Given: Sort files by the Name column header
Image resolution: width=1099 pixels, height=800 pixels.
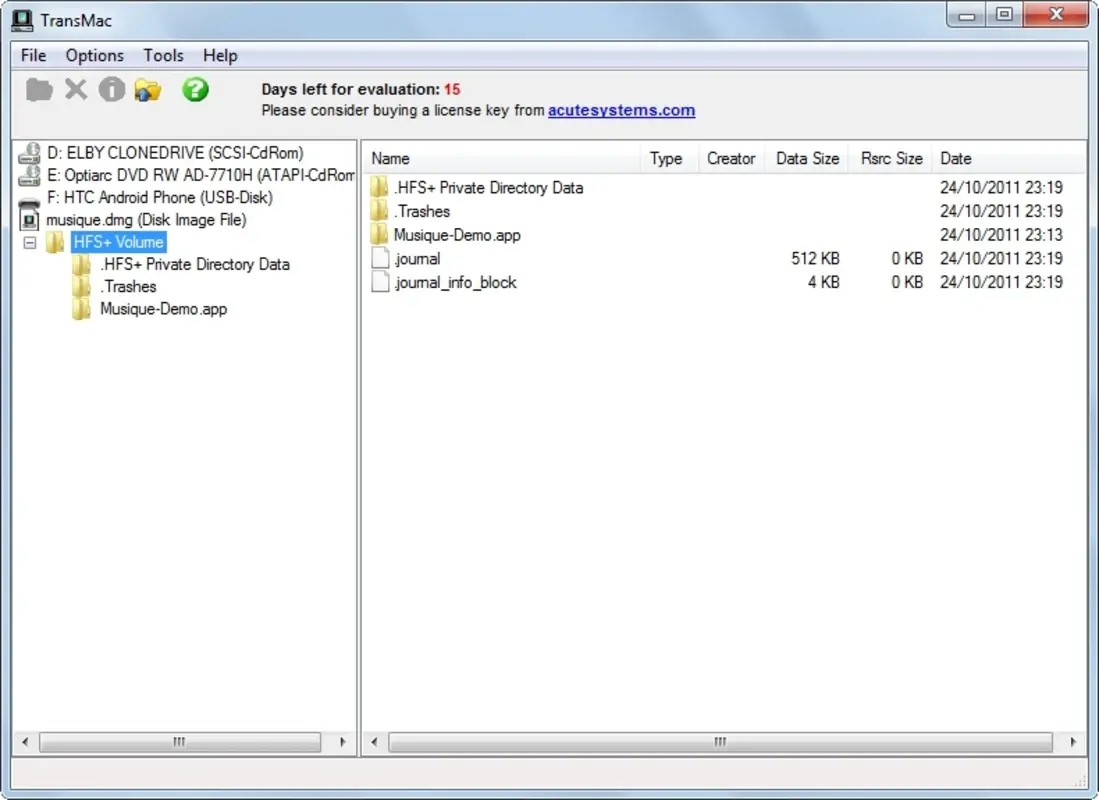Looking at the screenshot, I should pyautogui.click(x=390, y=158).
